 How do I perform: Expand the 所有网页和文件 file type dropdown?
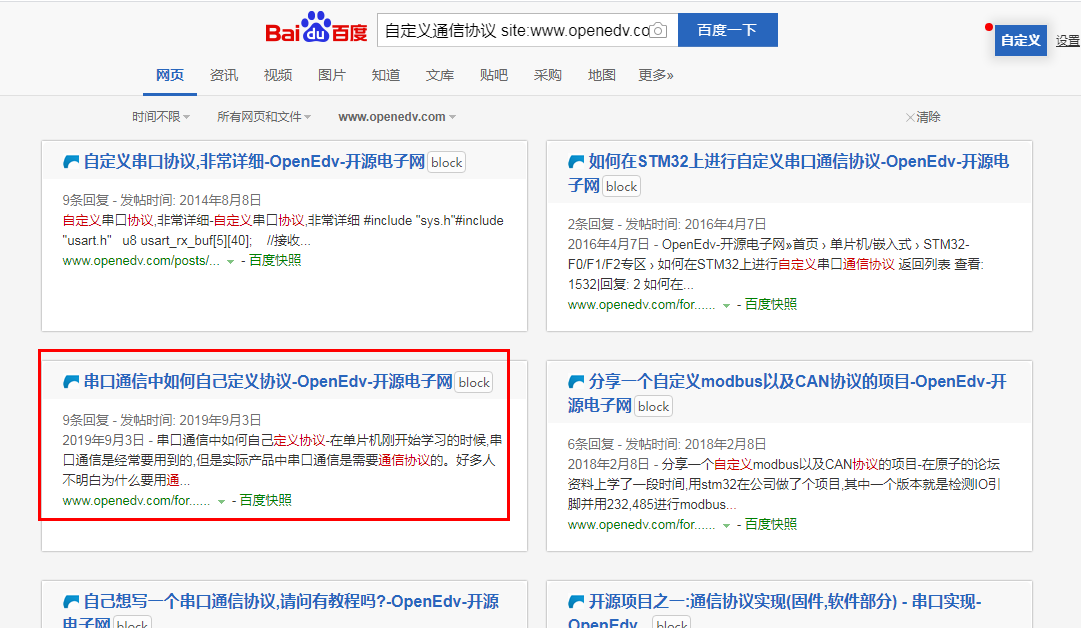click(264, 117)
